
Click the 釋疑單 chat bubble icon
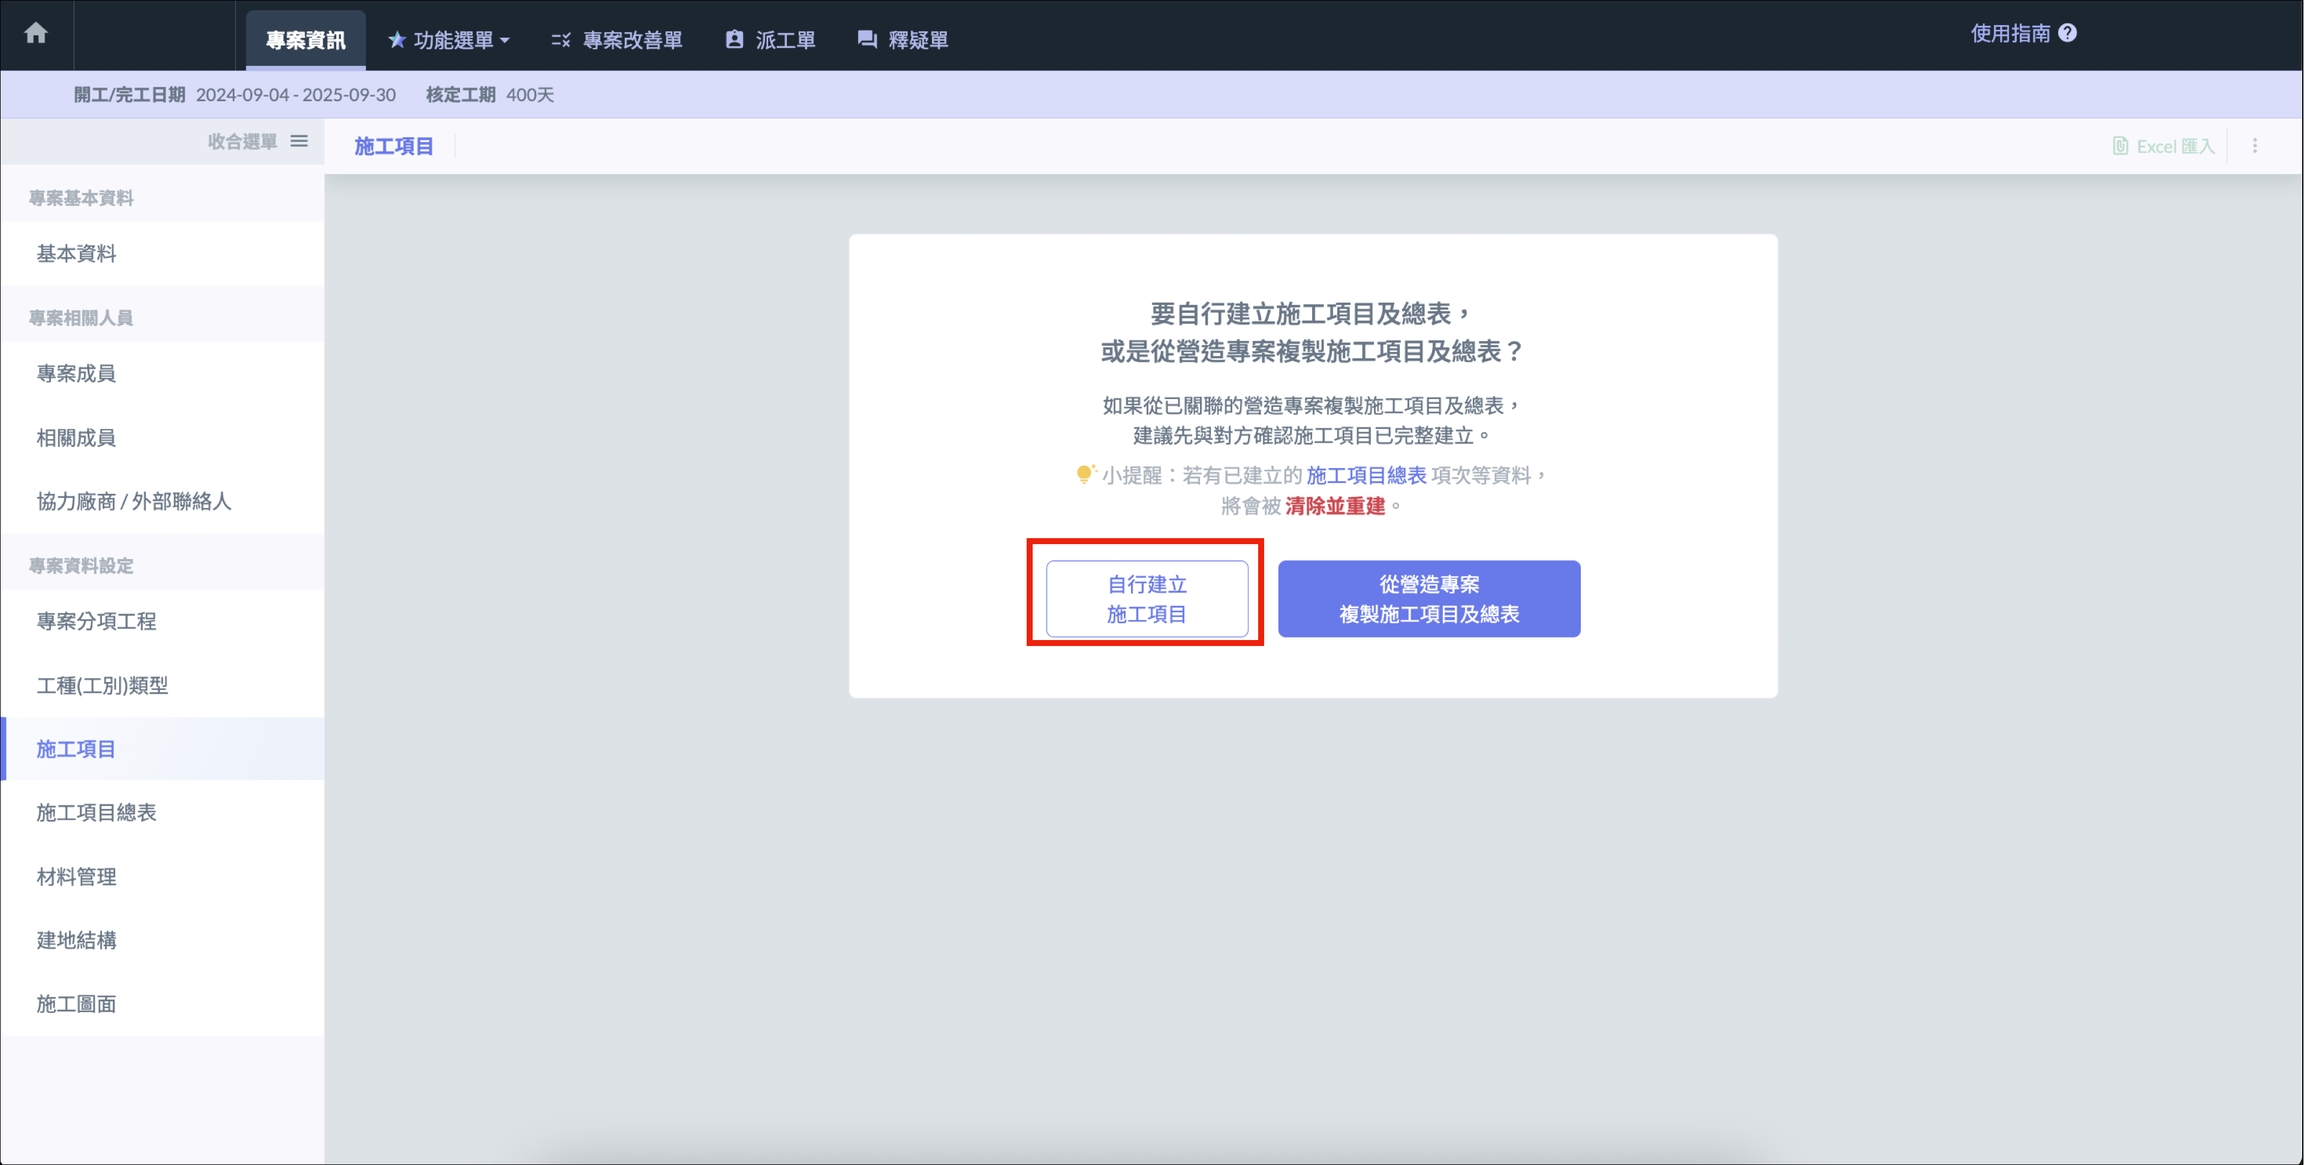pos(867,40)
